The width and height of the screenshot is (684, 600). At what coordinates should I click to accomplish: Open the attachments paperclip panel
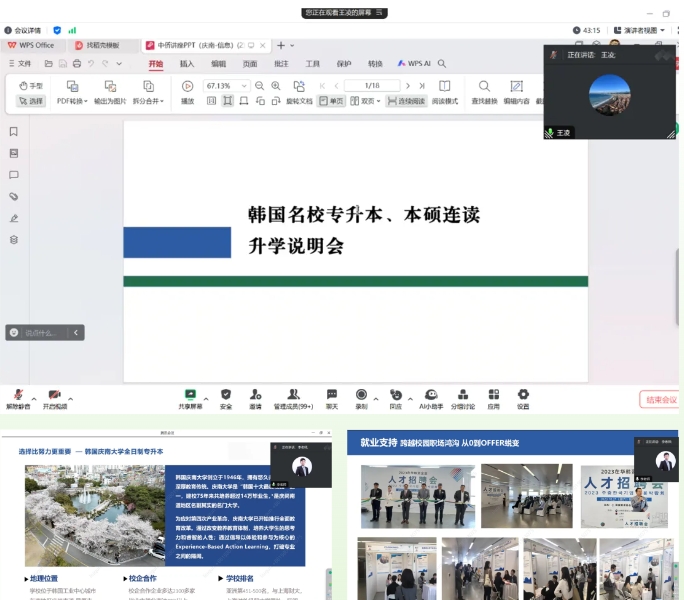(14, 196)
